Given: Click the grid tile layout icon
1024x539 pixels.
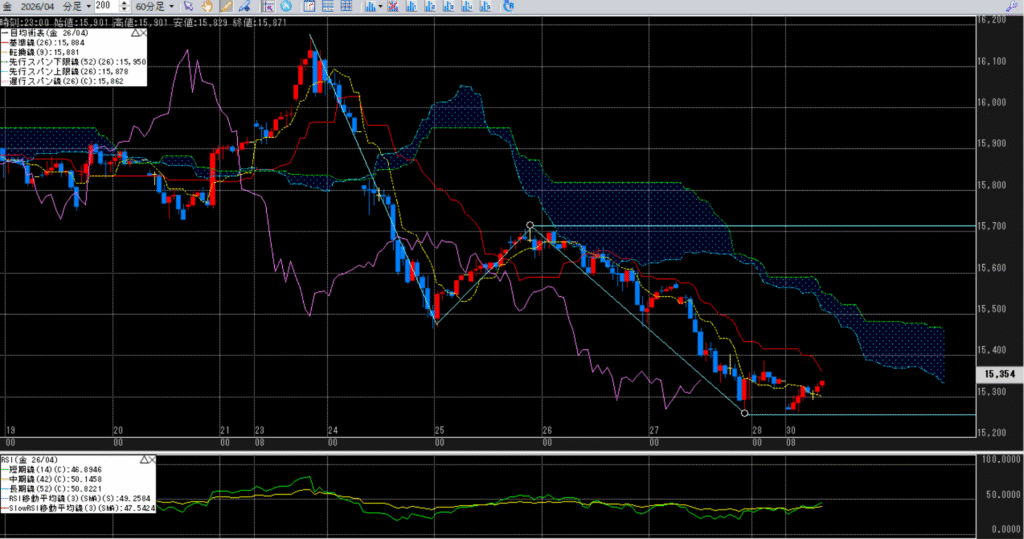Looking at the screenshot, I should pos(346,7).
